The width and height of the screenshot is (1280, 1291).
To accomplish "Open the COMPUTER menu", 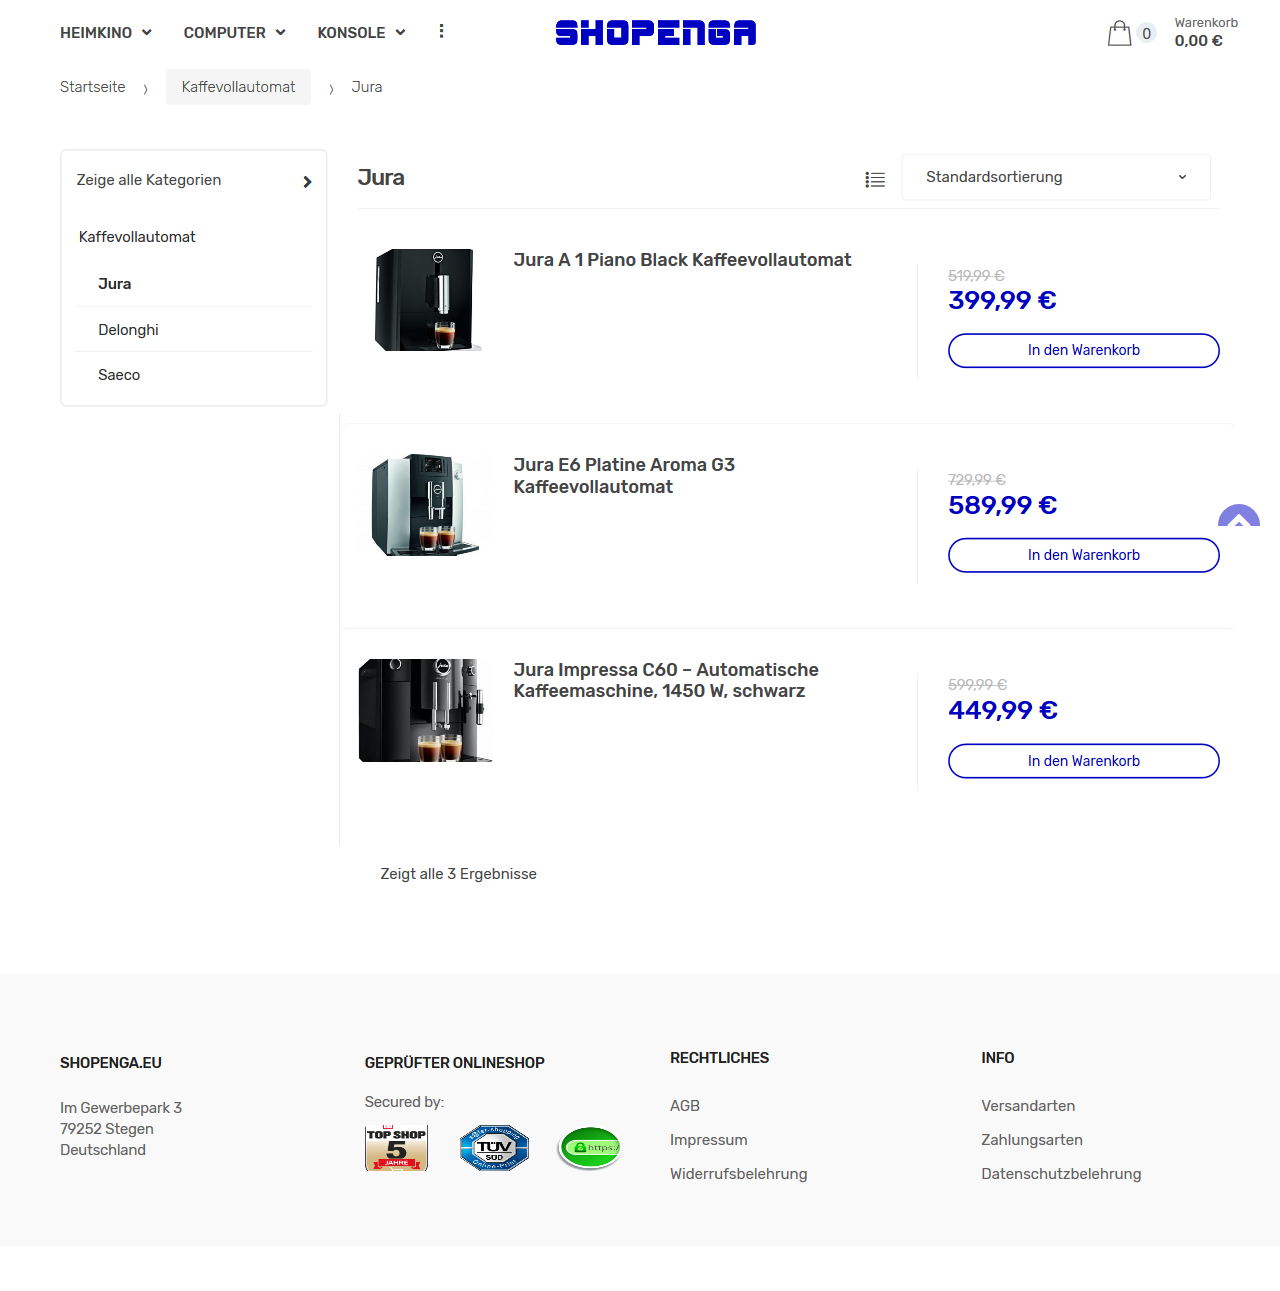I will [x=235, y=33].
